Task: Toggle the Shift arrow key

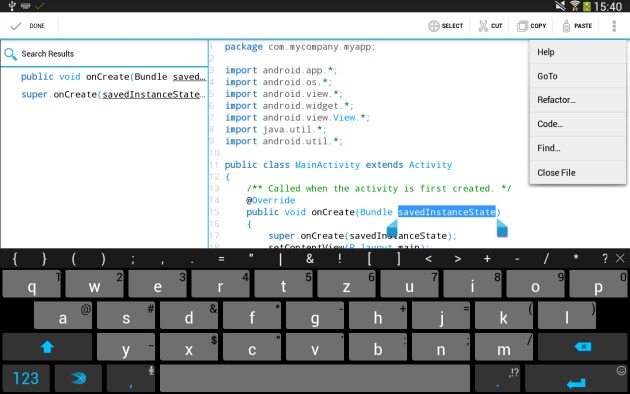Action: (47, 347)
